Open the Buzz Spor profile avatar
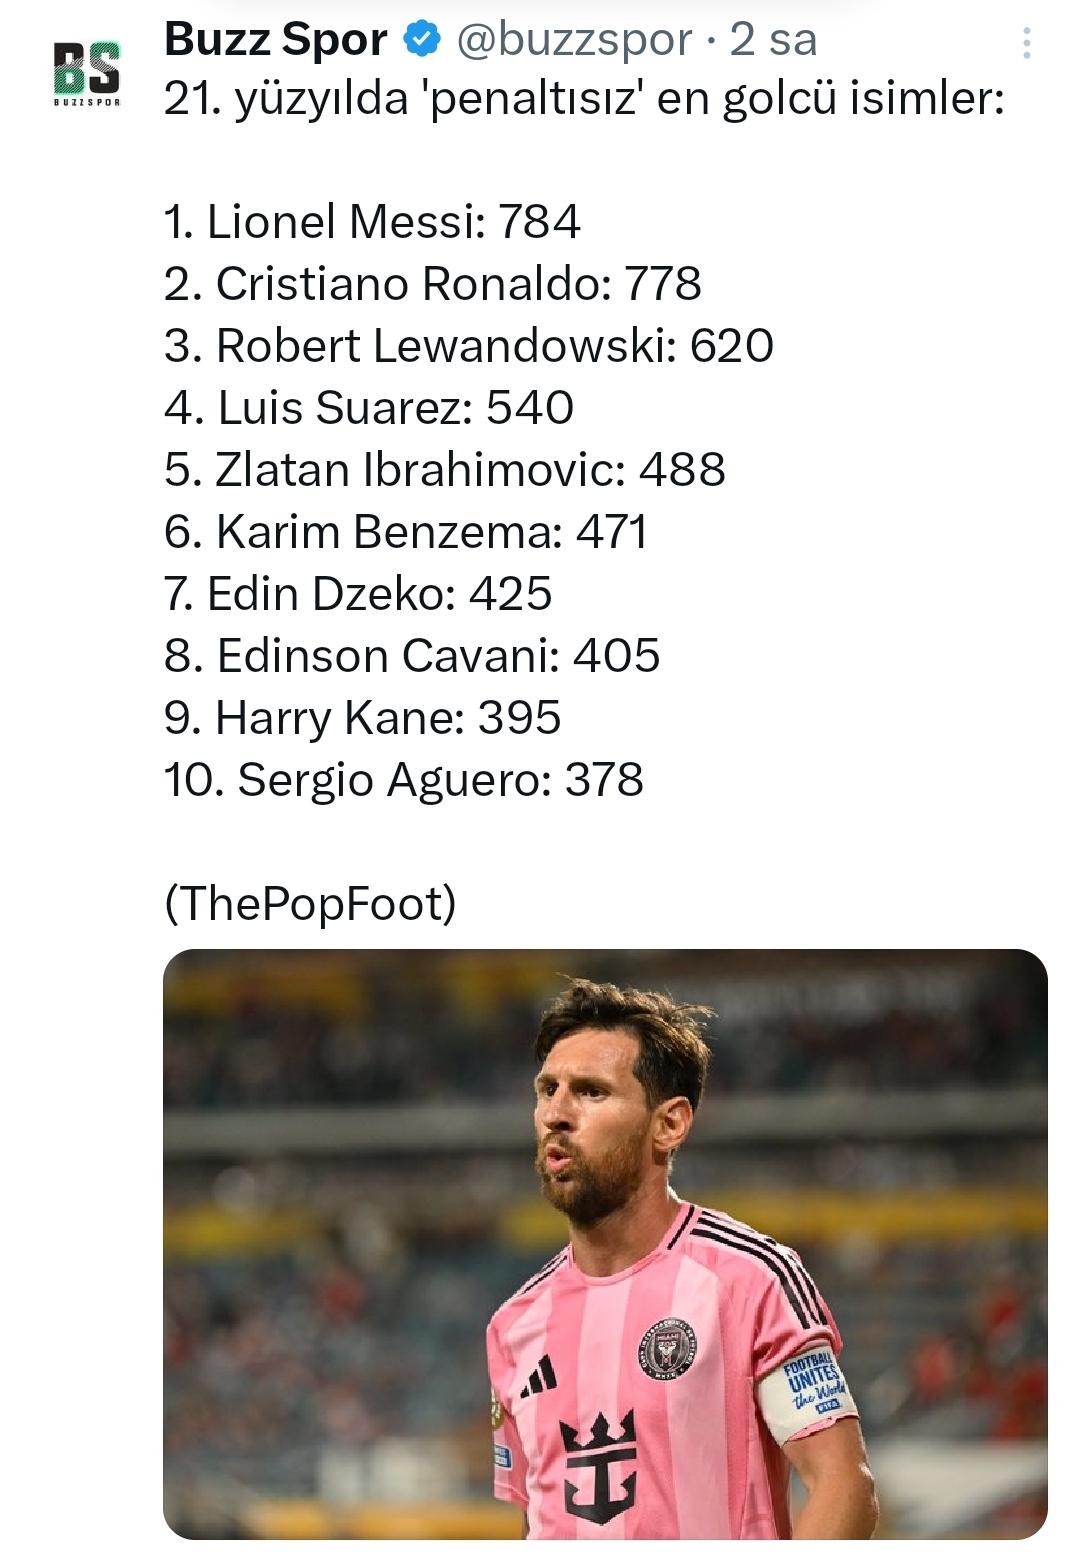The height and width of the screenshot is (1564, 1080). click(x=86, y=72)
